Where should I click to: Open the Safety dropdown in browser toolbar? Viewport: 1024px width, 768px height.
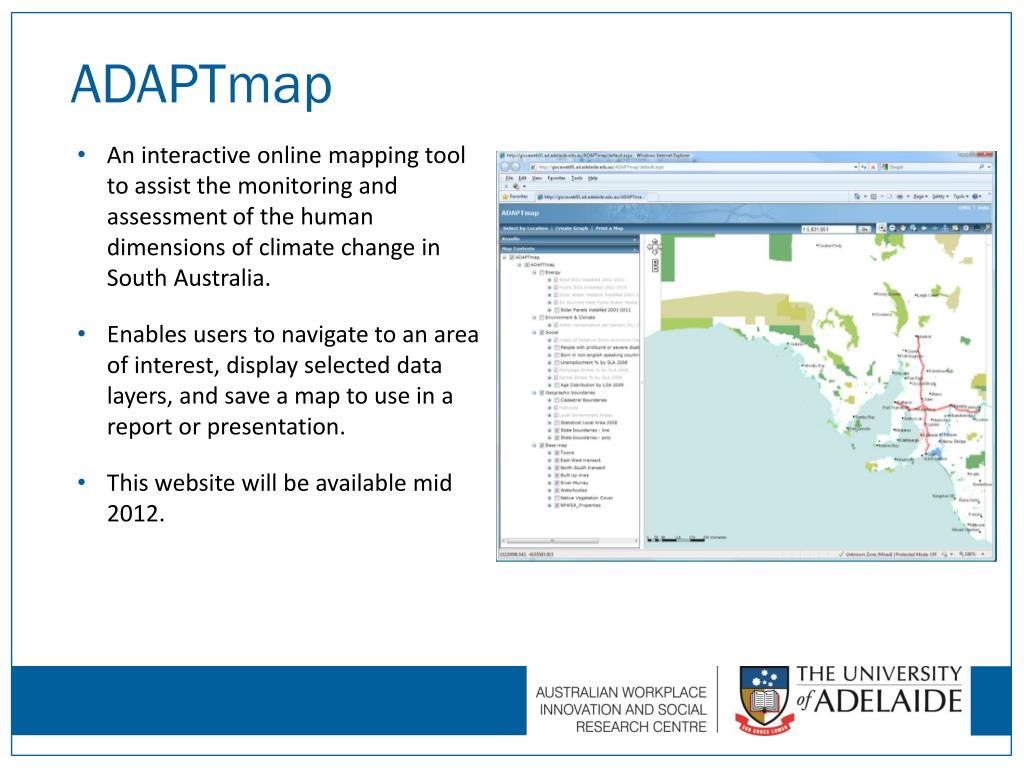tap(941, 197)
